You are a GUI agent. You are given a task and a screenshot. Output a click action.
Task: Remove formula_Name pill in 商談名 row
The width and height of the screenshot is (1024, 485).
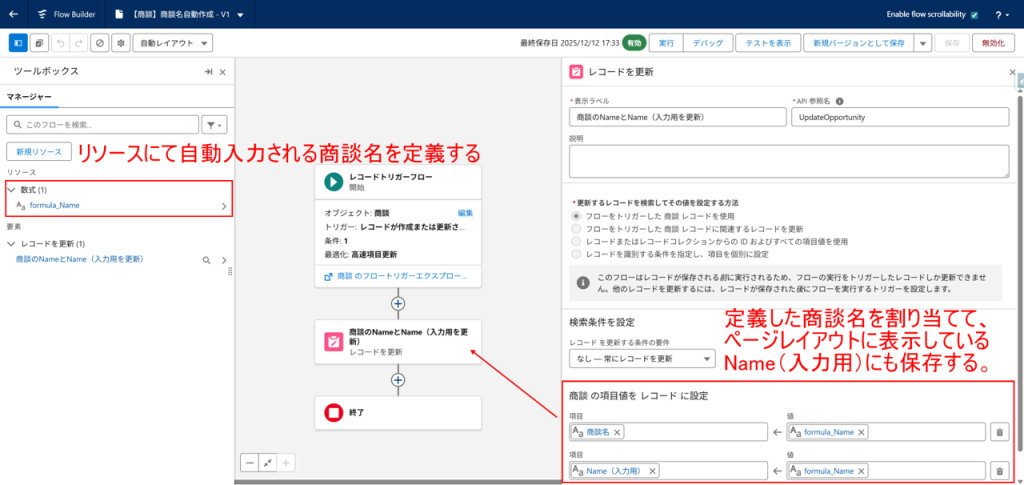pyautogui.click(x=861, y=432)
